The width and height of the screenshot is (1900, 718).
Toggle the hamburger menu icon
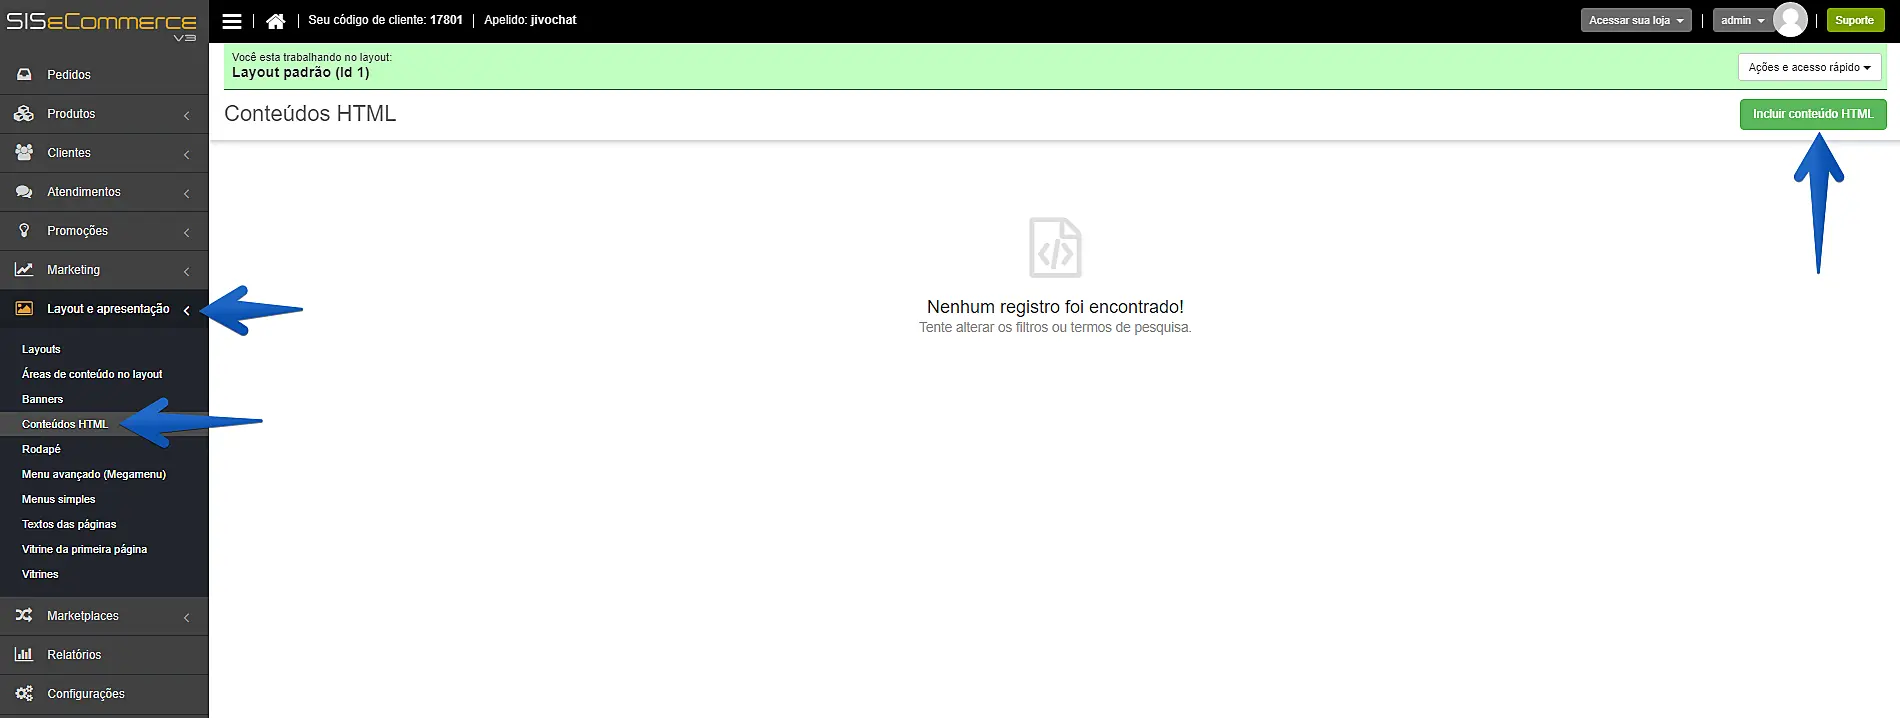(x=232, y=21)
